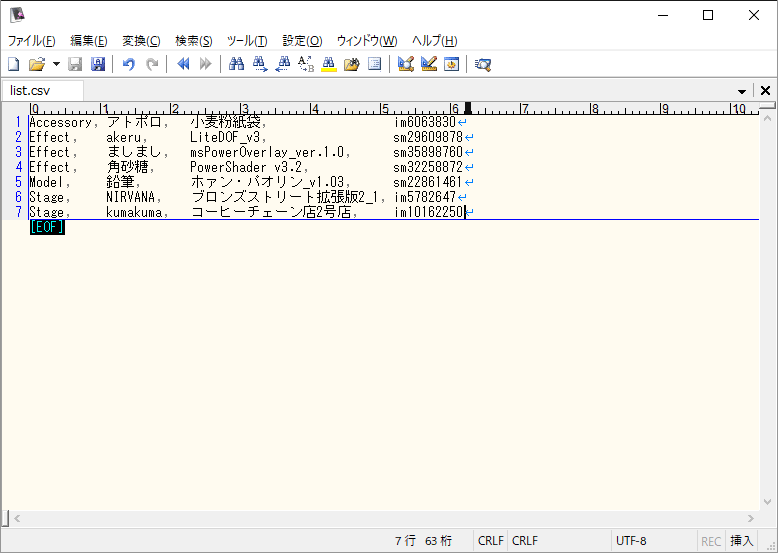Click the column ruler above the text
The image size is (778, 553).
pos(394,108)
